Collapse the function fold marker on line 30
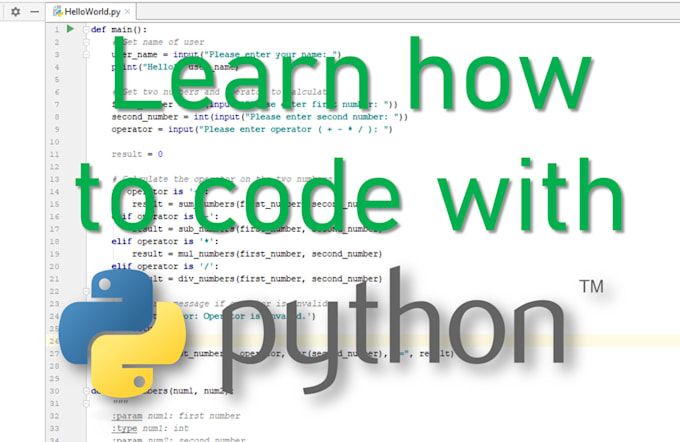 point(86,391)
